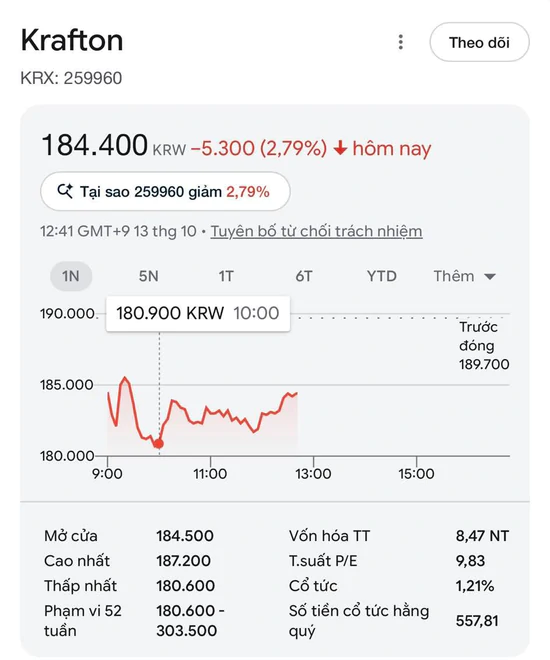Select the 1N time range tab
Screen dimensions: 550x660
pyautogui.click(x=71, y=276)
